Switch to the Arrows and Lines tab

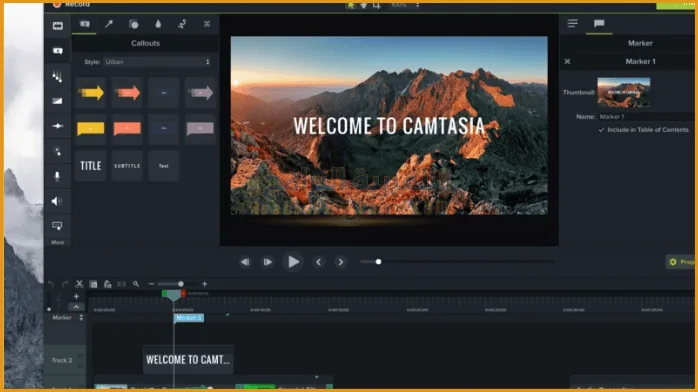click(109, 24)
